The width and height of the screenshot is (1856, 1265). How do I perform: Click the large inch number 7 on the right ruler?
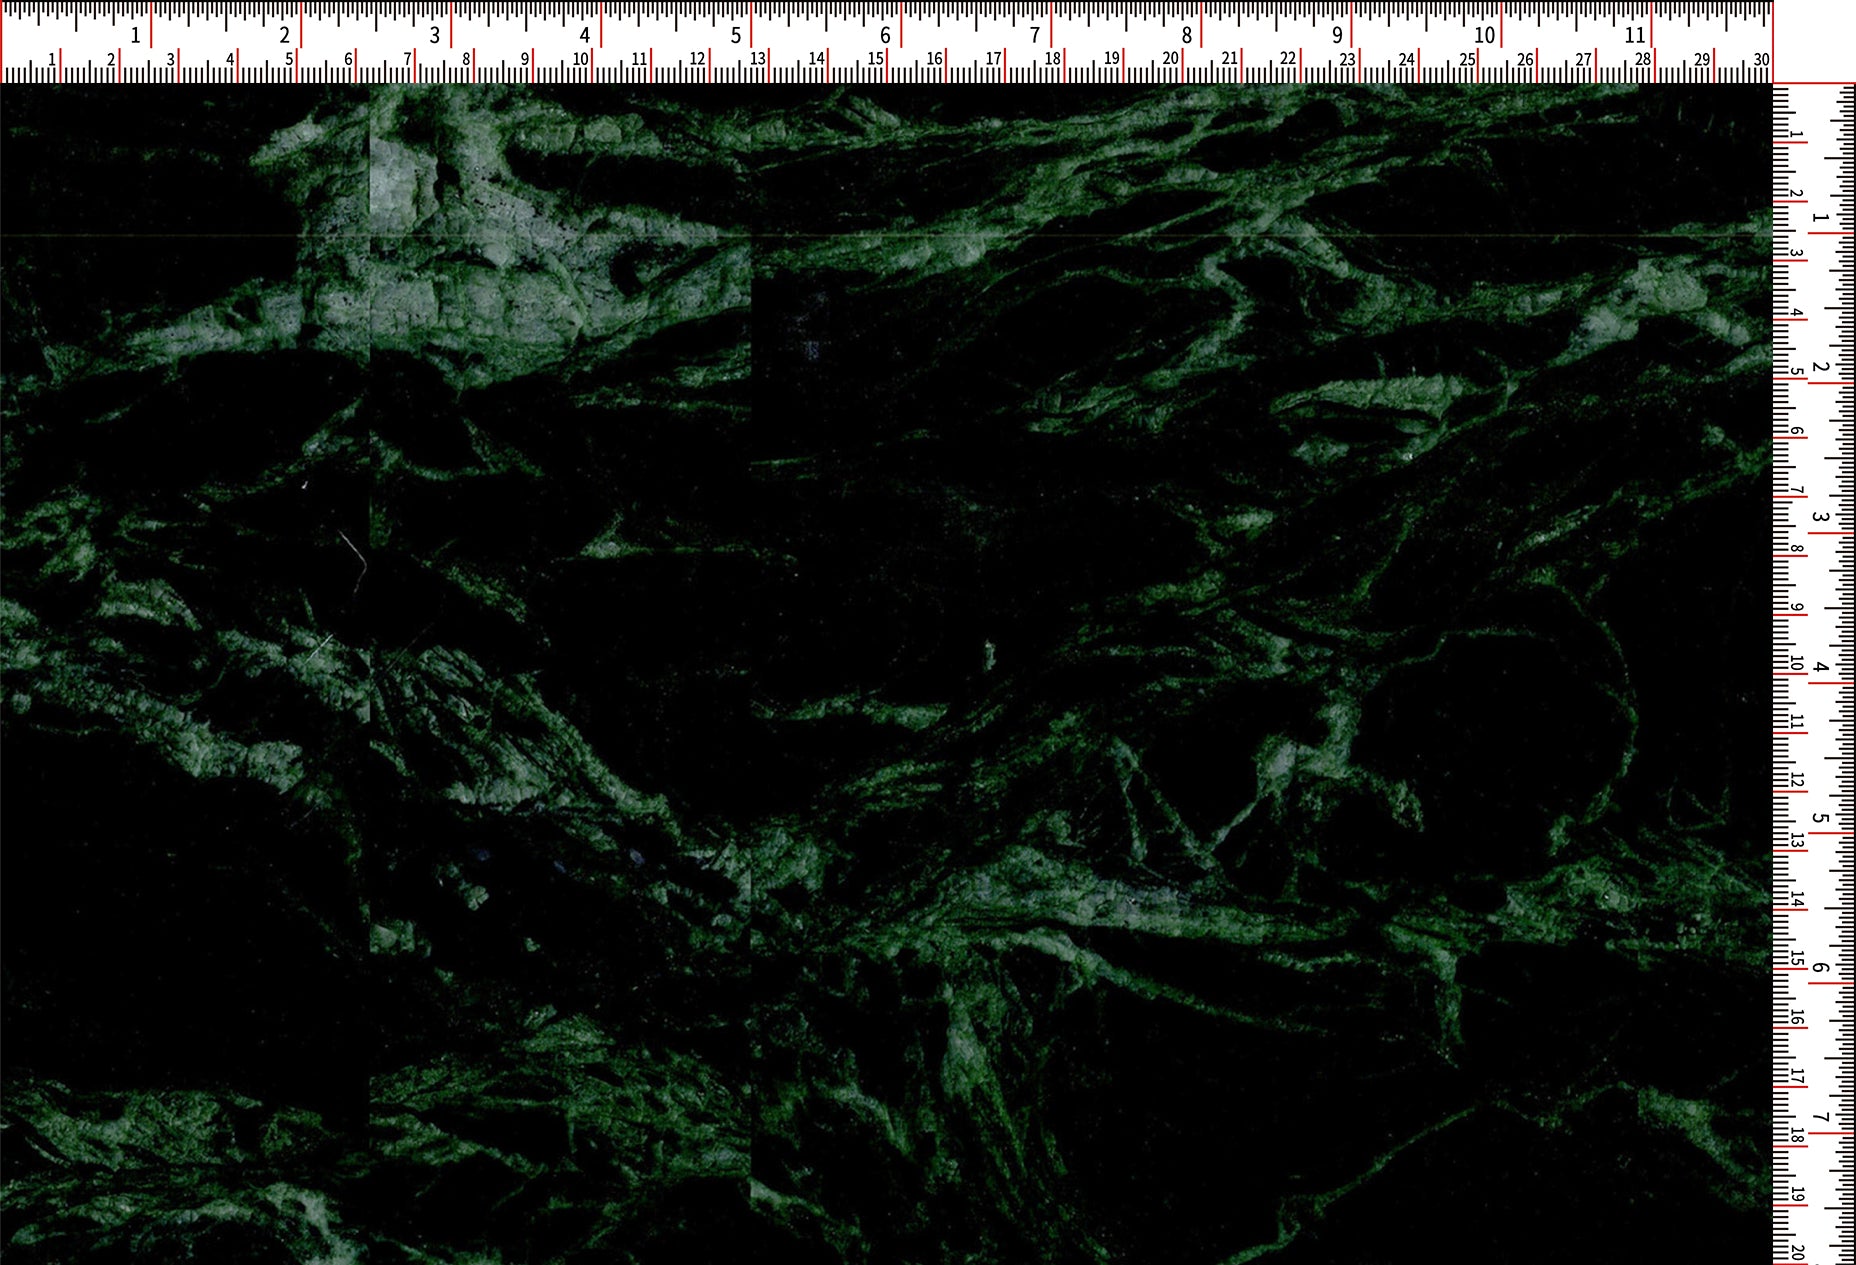[x=1821, y=1118]
